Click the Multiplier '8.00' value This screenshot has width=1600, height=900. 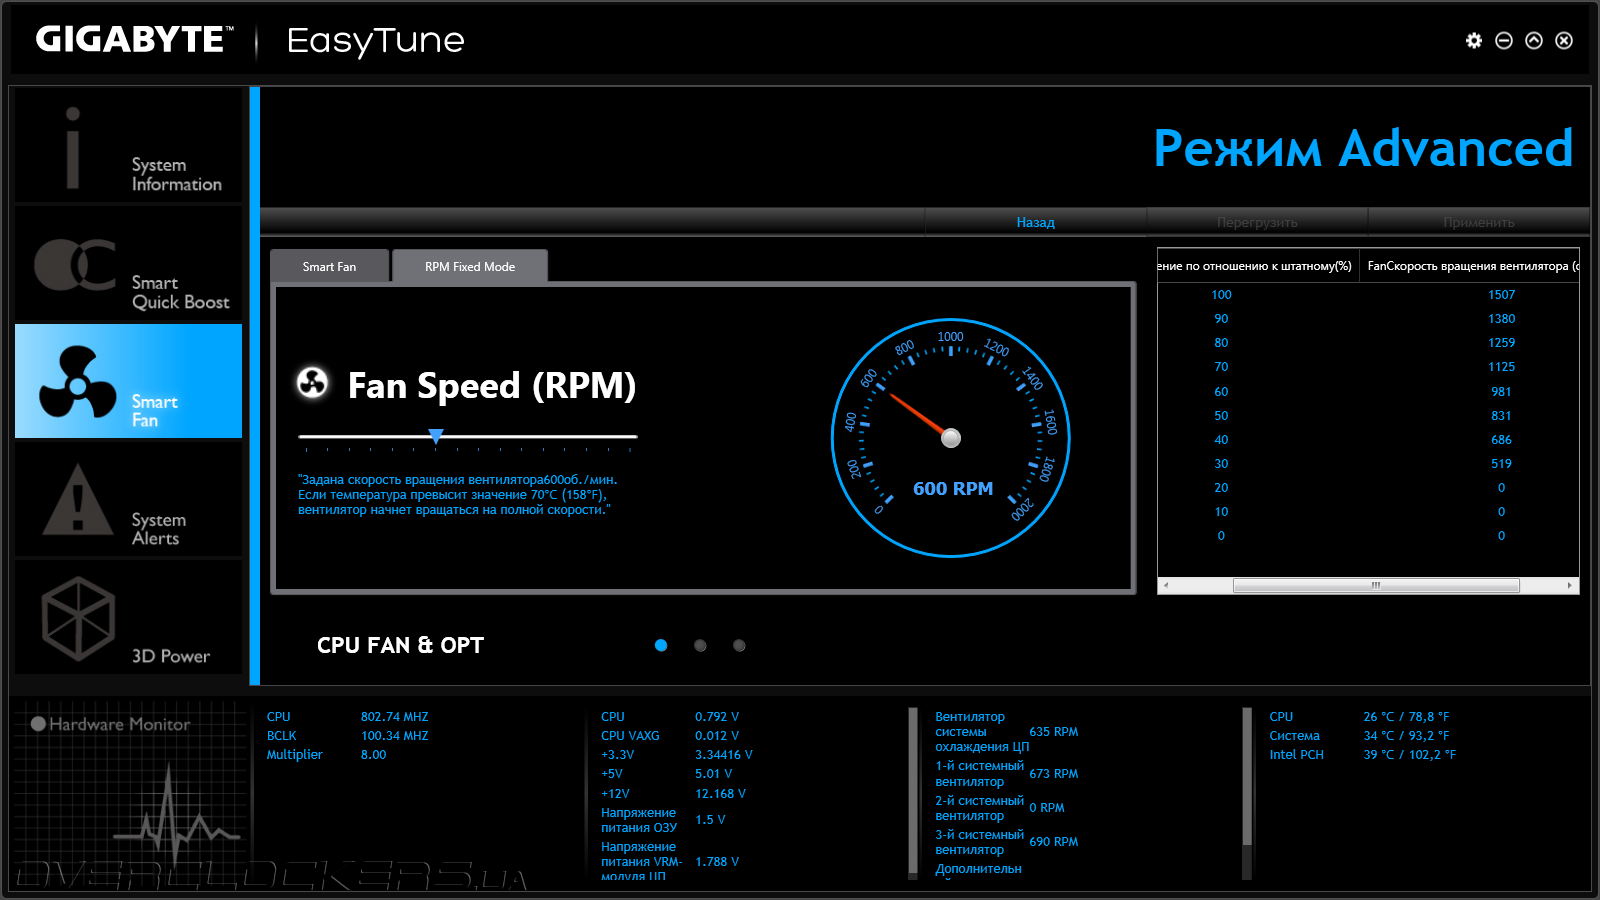click(373, 755)
